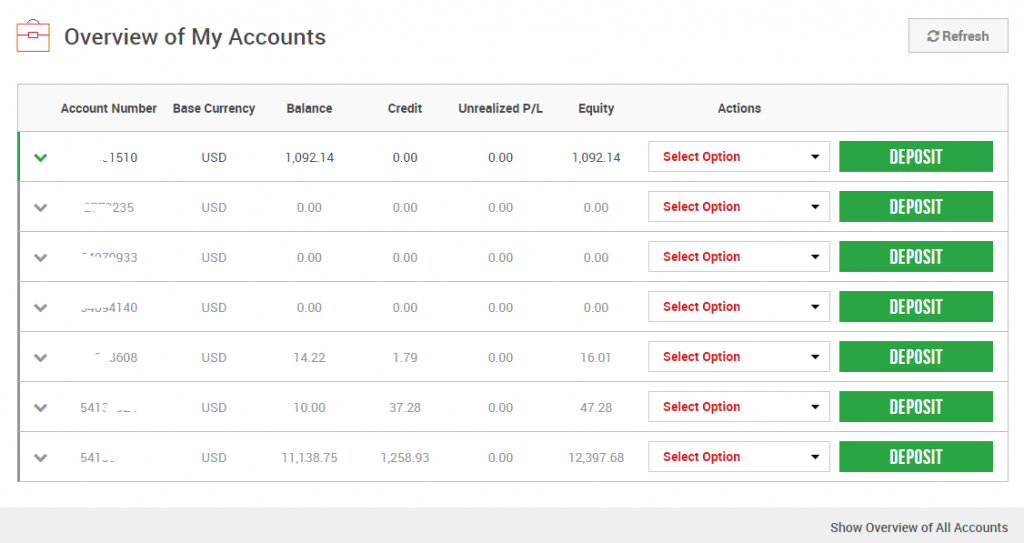Click DEPOSIT for account ending 3608
Viewport: 1024px width, 543px height.
pyautogui.click(x=916, y=357)
